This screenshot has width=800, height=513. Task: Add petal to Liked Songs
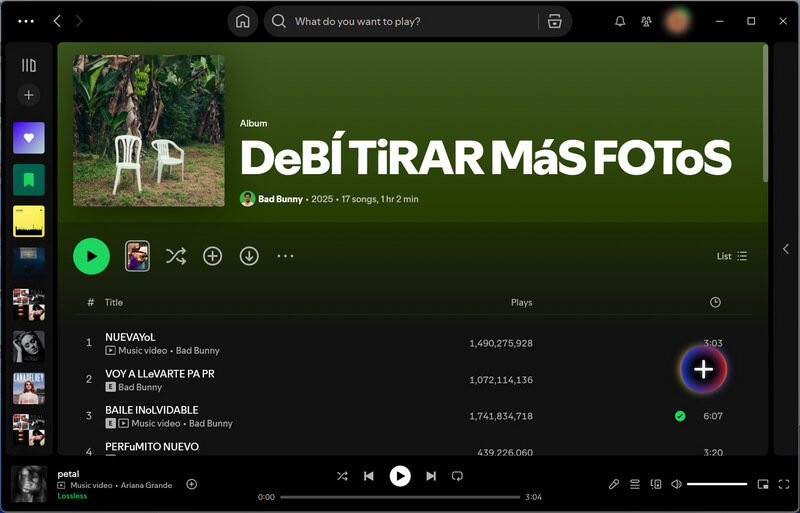click(192, 484)
